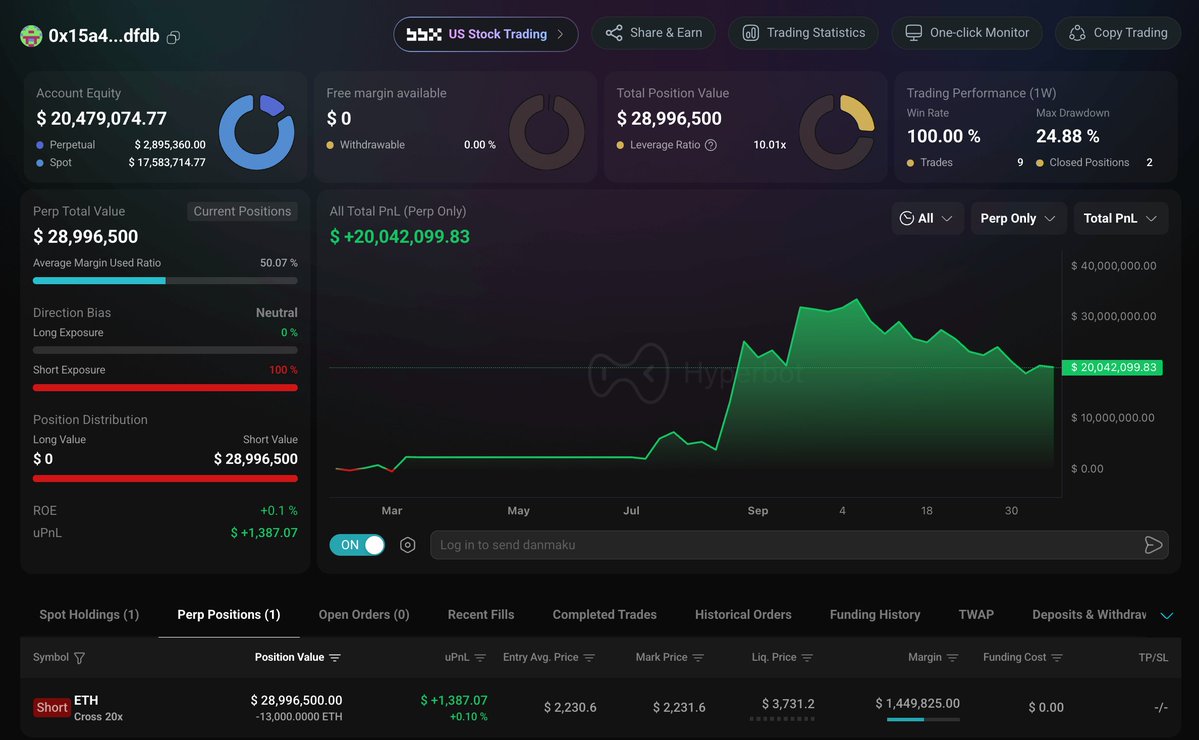Open the Symbol column filter funnel
This screenshot has width=1199, height=740.
80,657
